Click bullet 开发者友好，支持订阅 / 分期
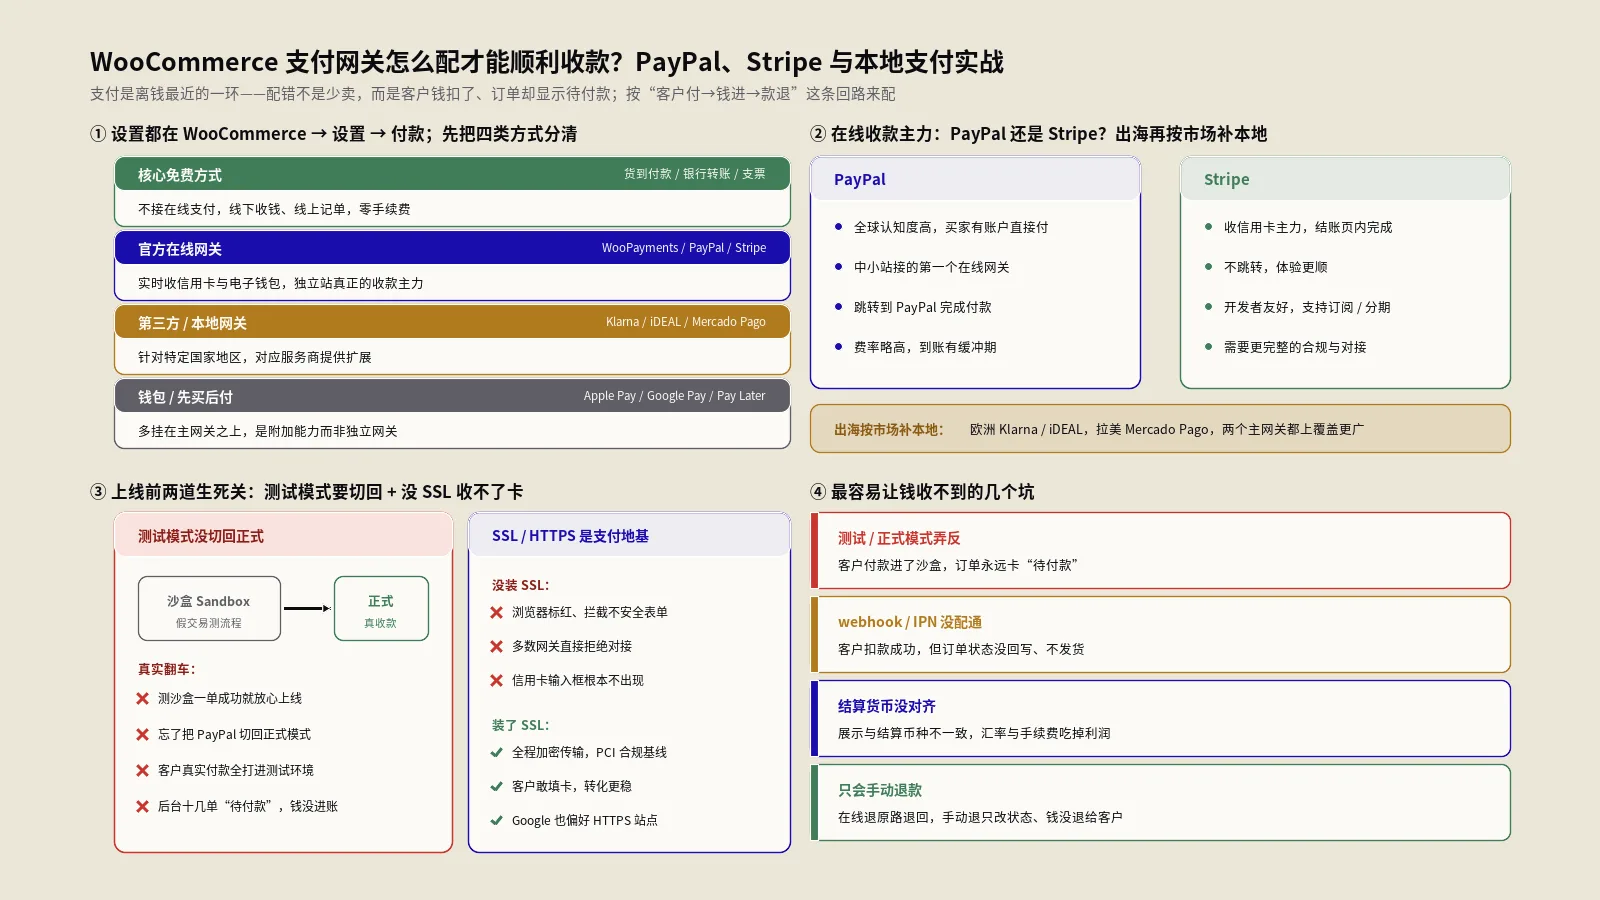Image resolution: width=1600 pixels, height=900 pixels. 1307,307
